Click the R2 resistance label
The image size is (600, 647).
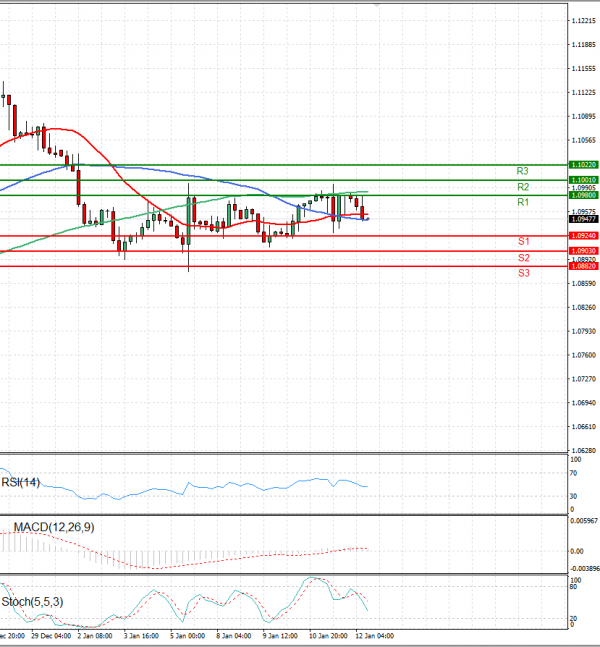pos(523,187)
